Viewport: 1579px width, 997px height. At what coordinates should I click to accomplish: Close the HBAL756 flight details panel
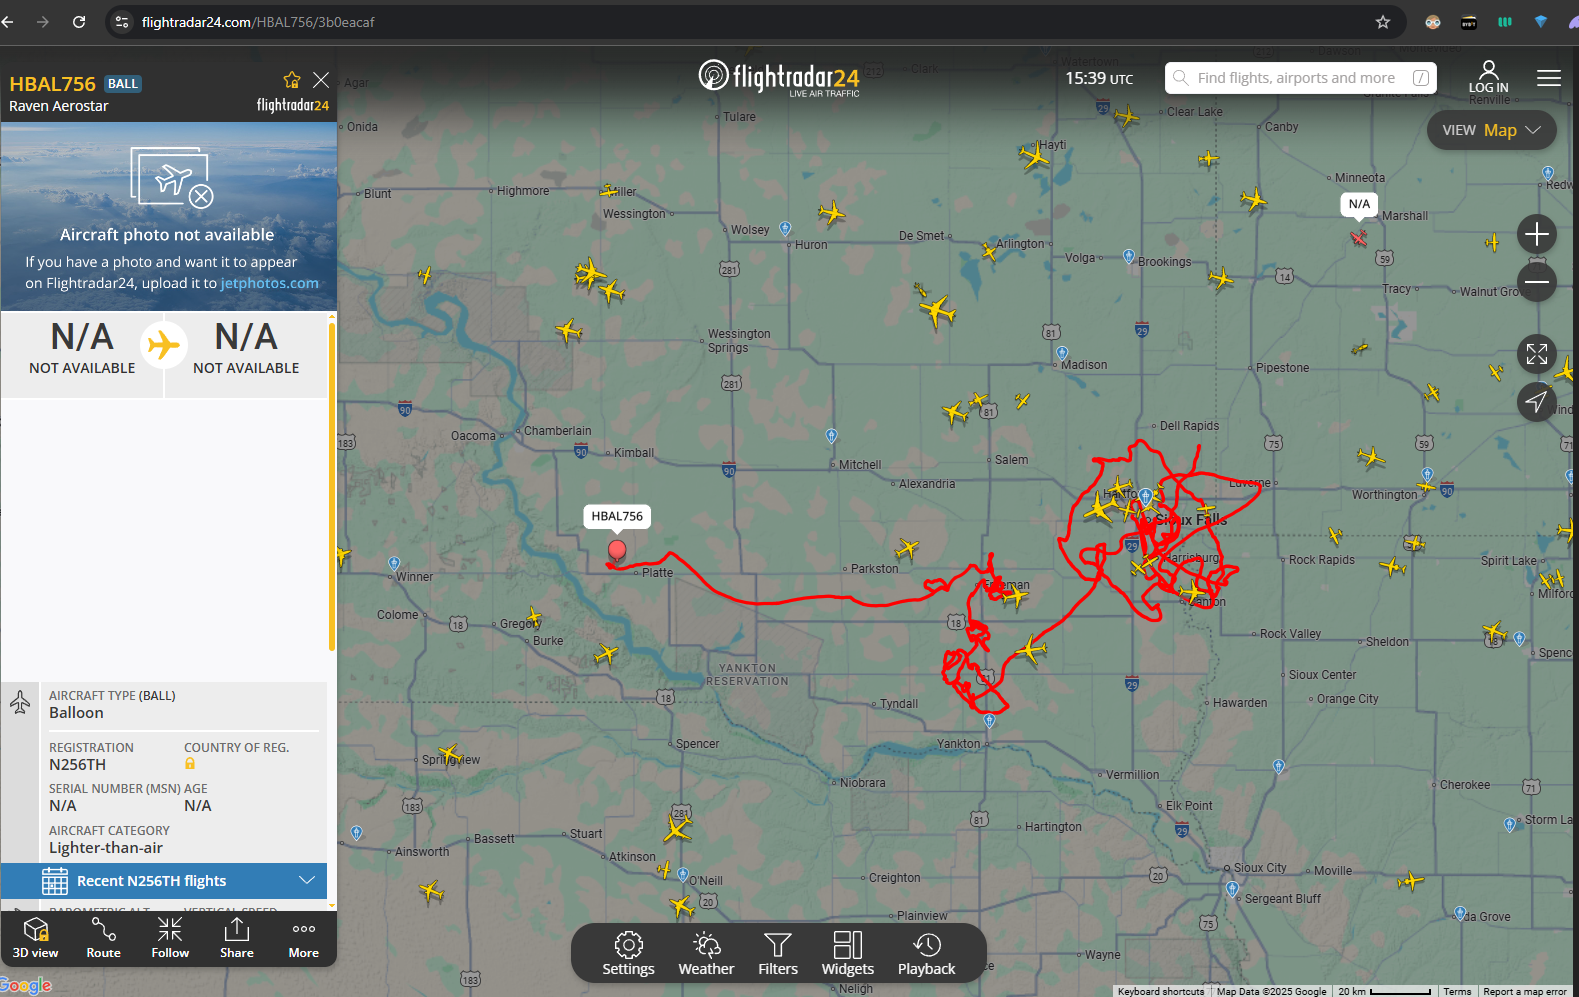(x=321, y=80)
